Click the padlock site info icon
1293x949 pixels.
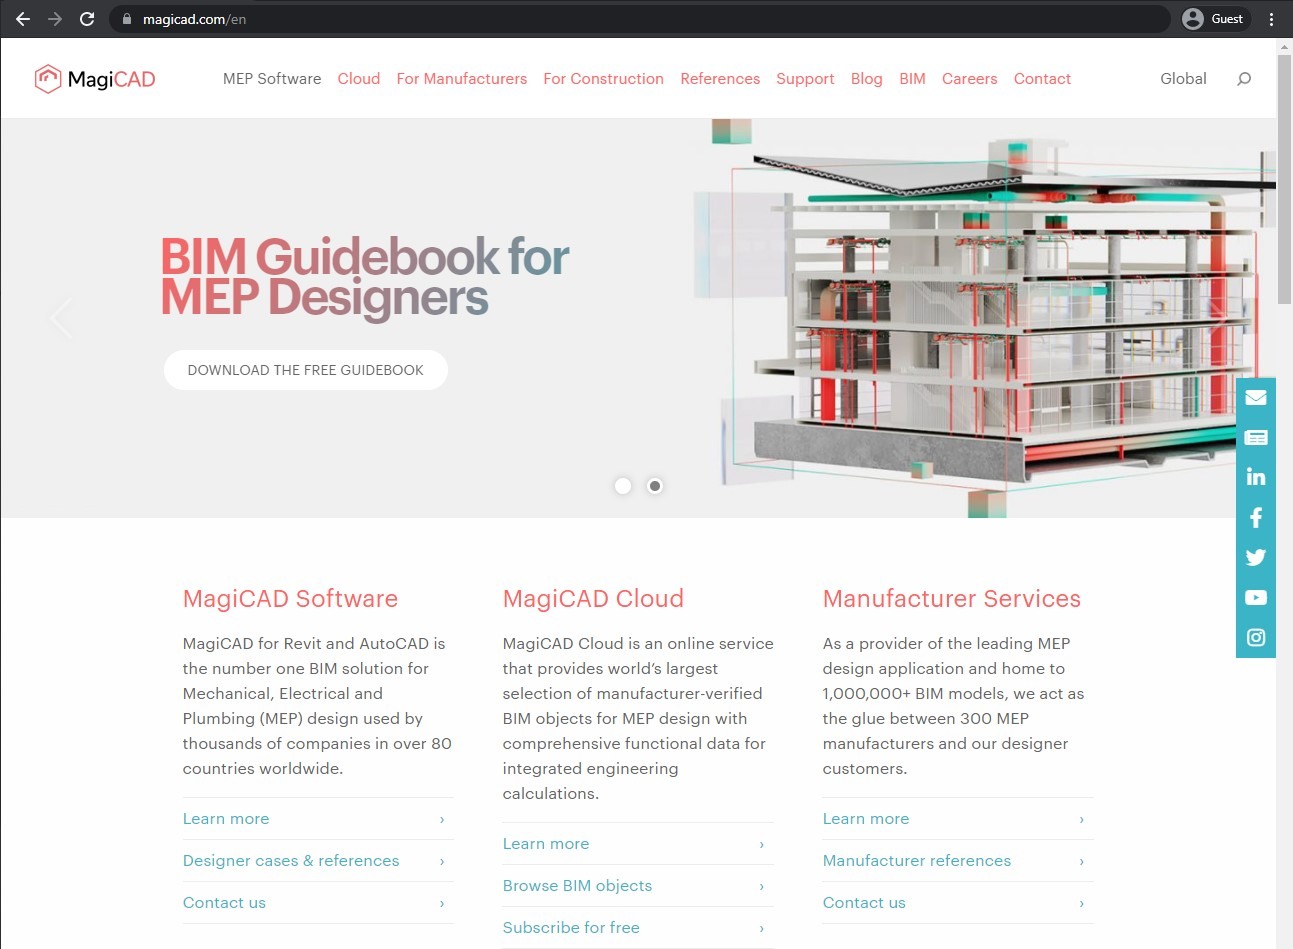tap(127, 19)
